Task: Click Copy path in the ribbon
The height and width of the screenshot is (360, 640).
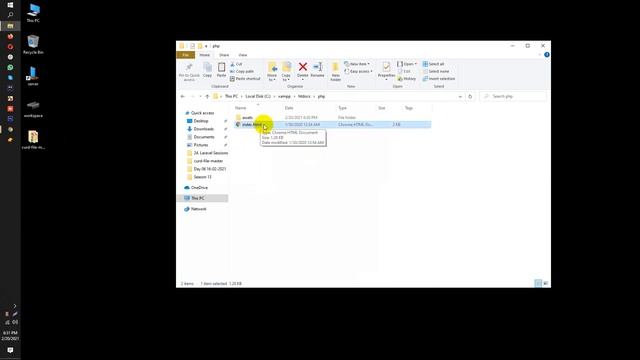Action: click(242, 71)
